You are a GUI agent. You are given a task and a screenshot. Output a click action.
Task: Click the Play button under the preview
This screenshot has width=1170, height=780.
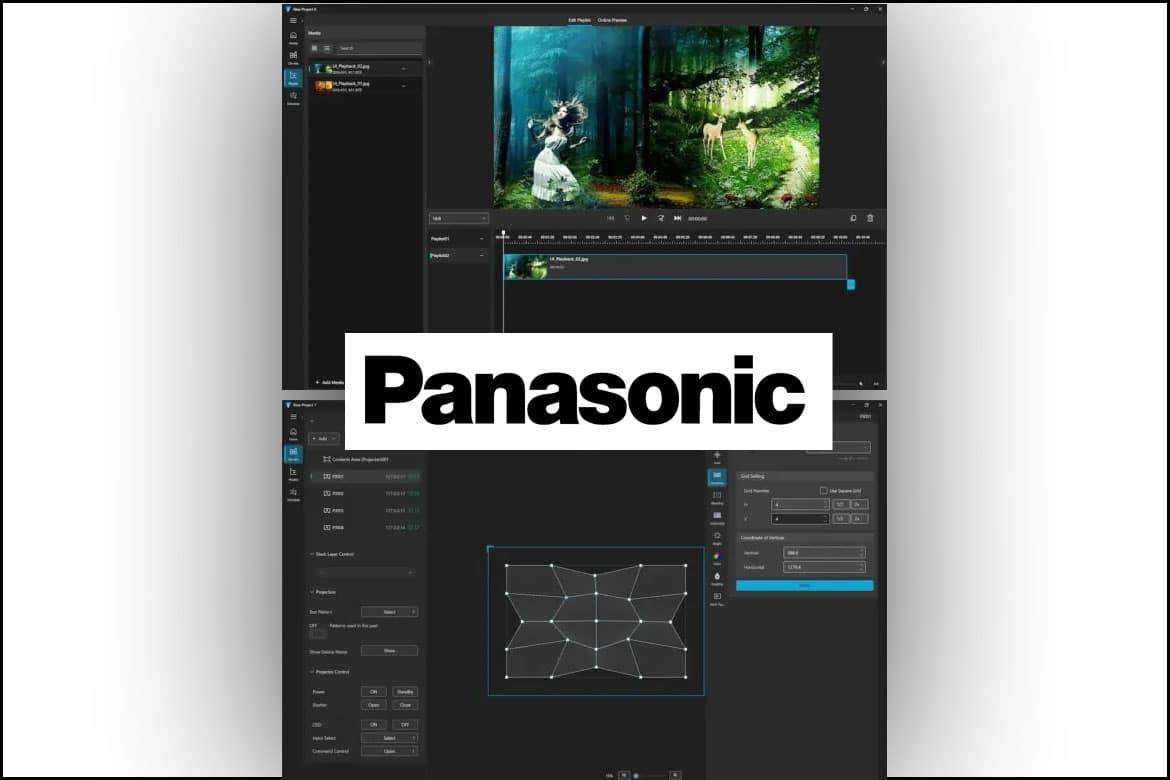pos(644,218)
